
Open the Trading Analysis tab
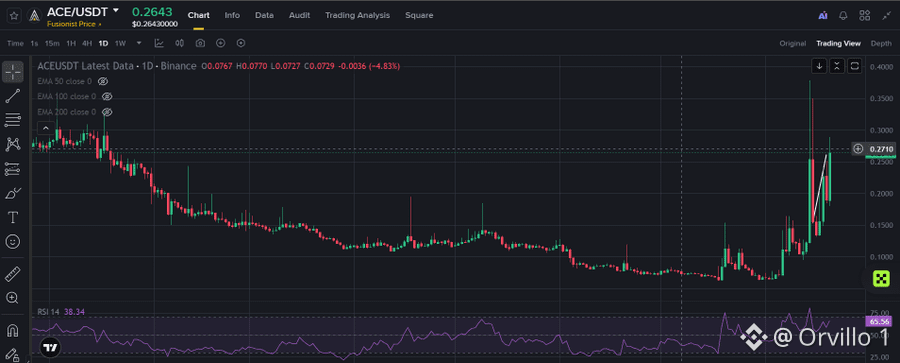(358, 16)
